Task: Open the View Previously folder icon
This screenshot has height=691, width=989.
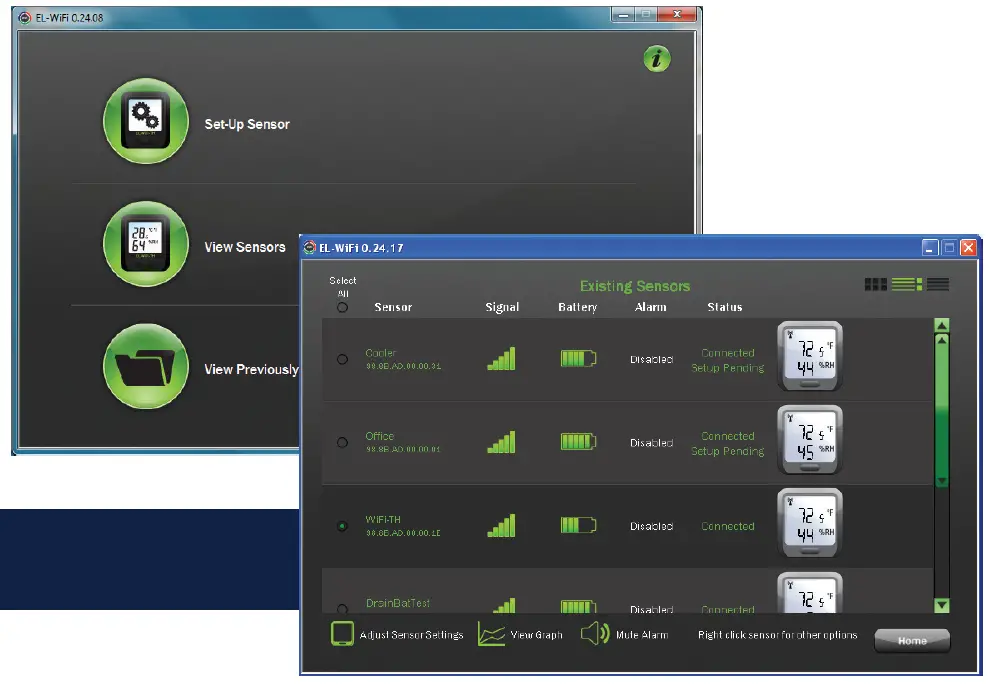Action: tap(146, 366)
